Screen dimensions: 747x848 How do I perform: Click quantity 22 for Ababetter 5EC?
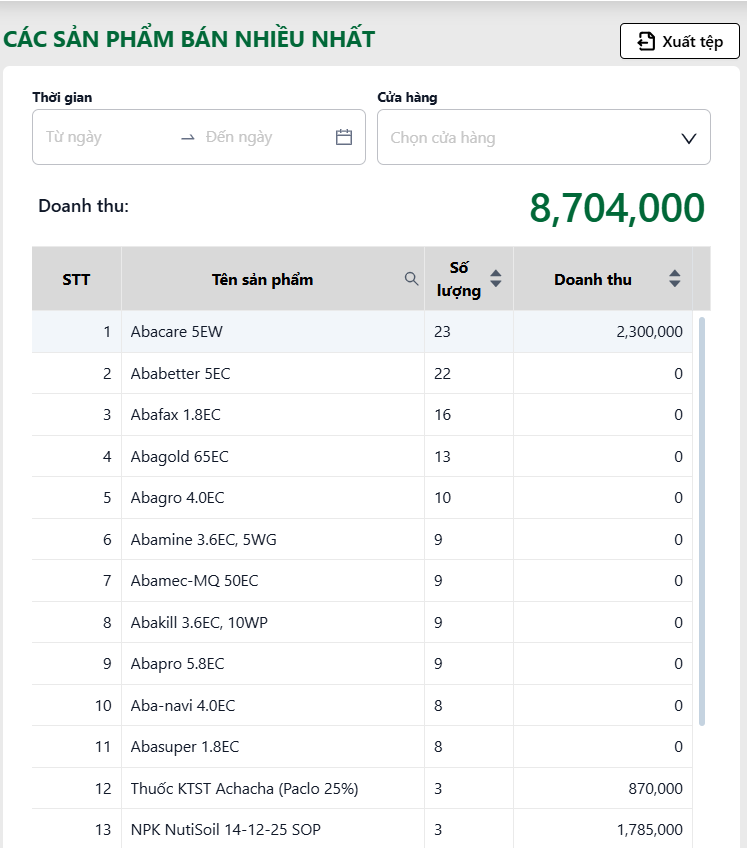pos(442,374)
